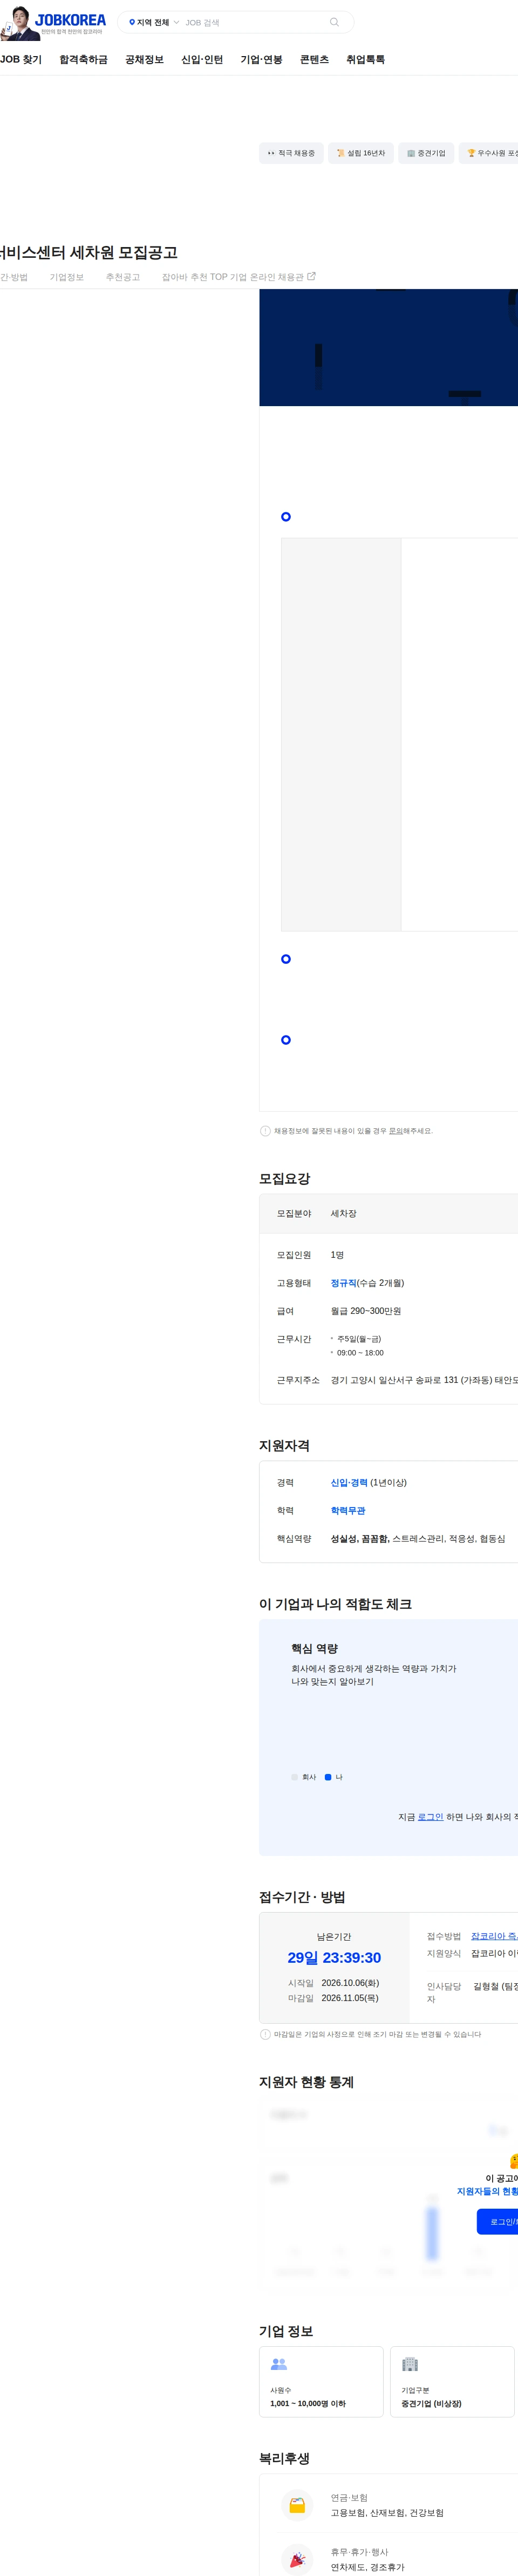Viewport: 518px width, 2576px height.
Task: Open the 합격축하금 menu
Action: 83,60
